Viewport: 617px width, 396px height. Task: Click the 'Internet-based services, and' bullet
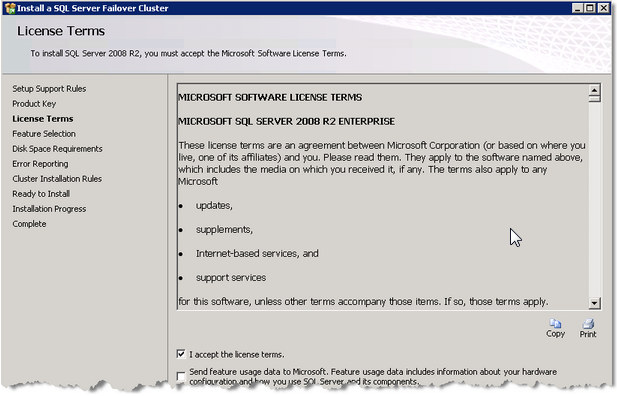coord(257,254)
